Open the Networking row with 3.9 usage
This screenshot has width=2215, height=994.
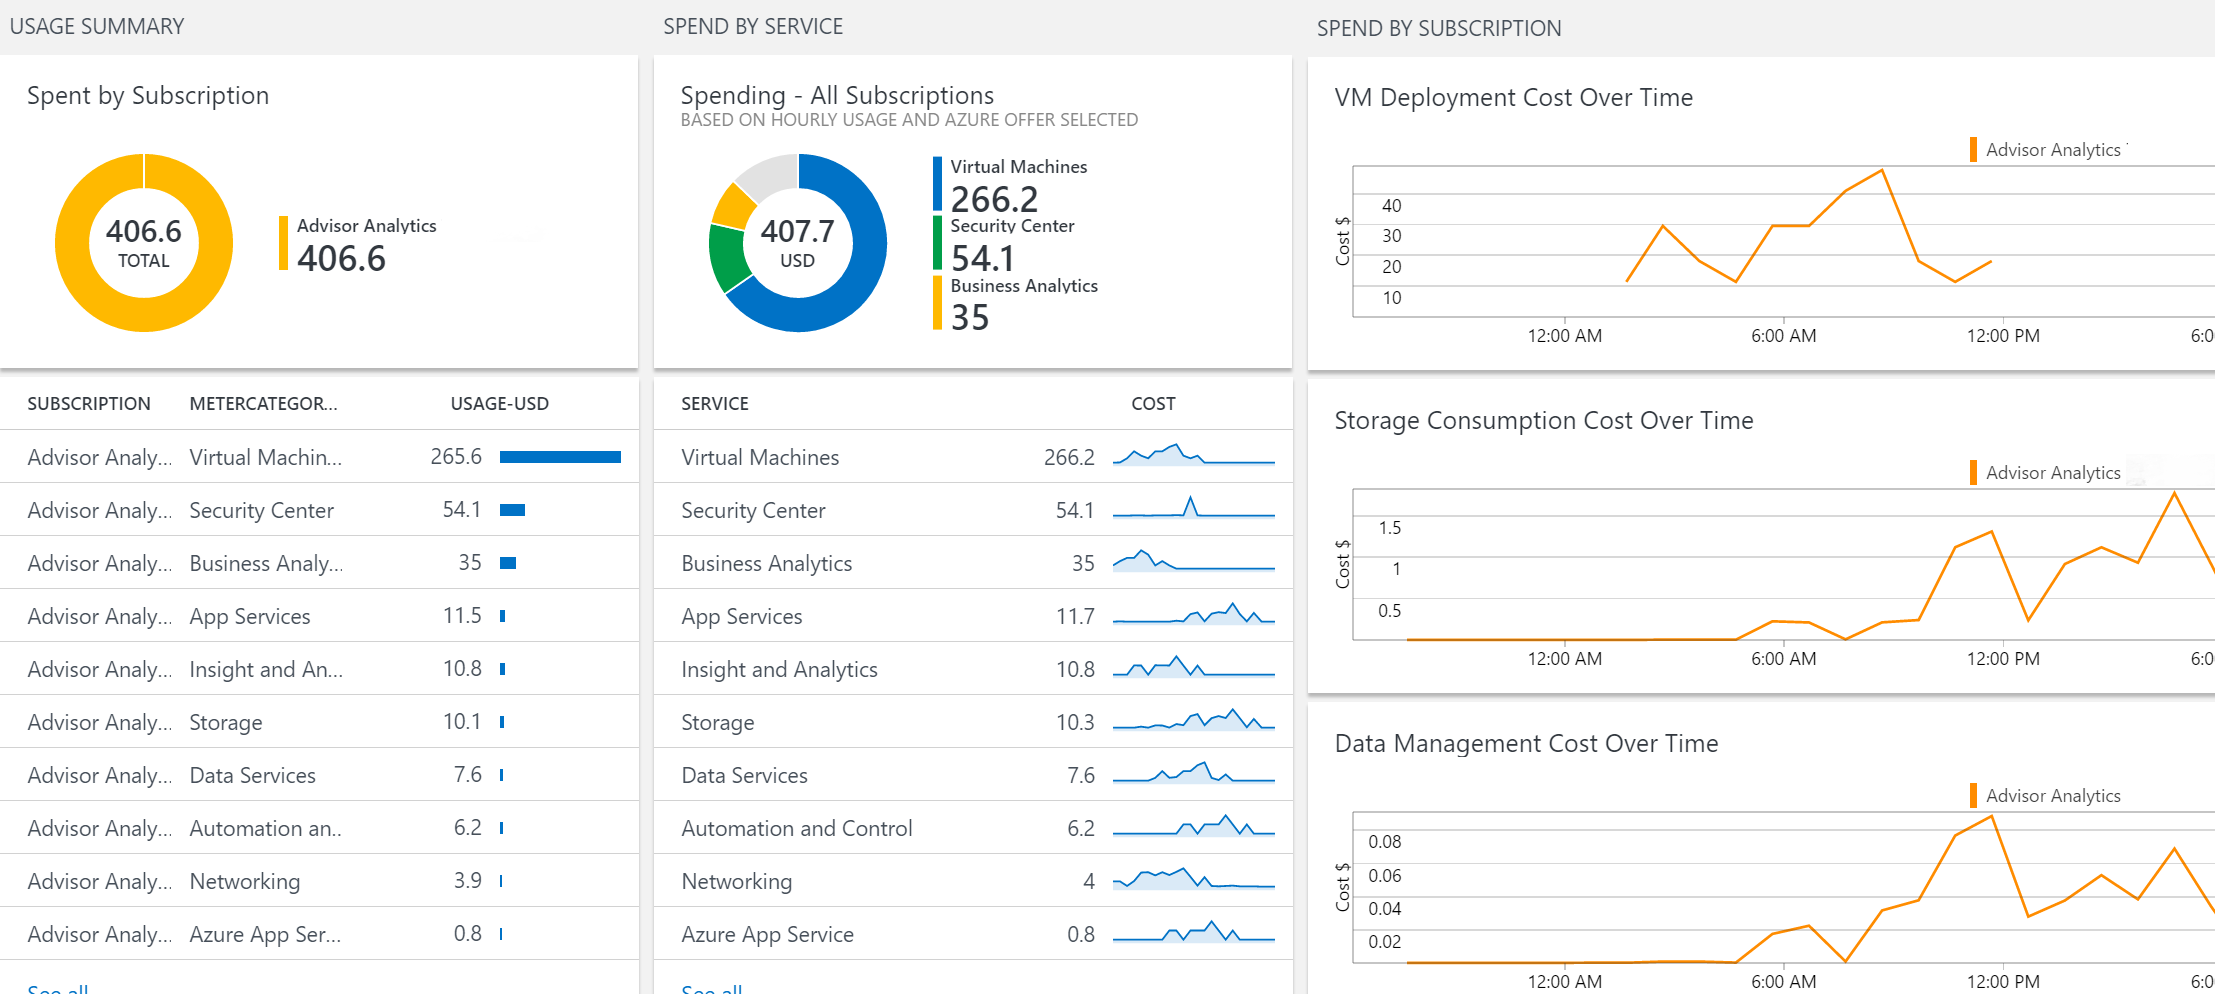click(319, 881)
